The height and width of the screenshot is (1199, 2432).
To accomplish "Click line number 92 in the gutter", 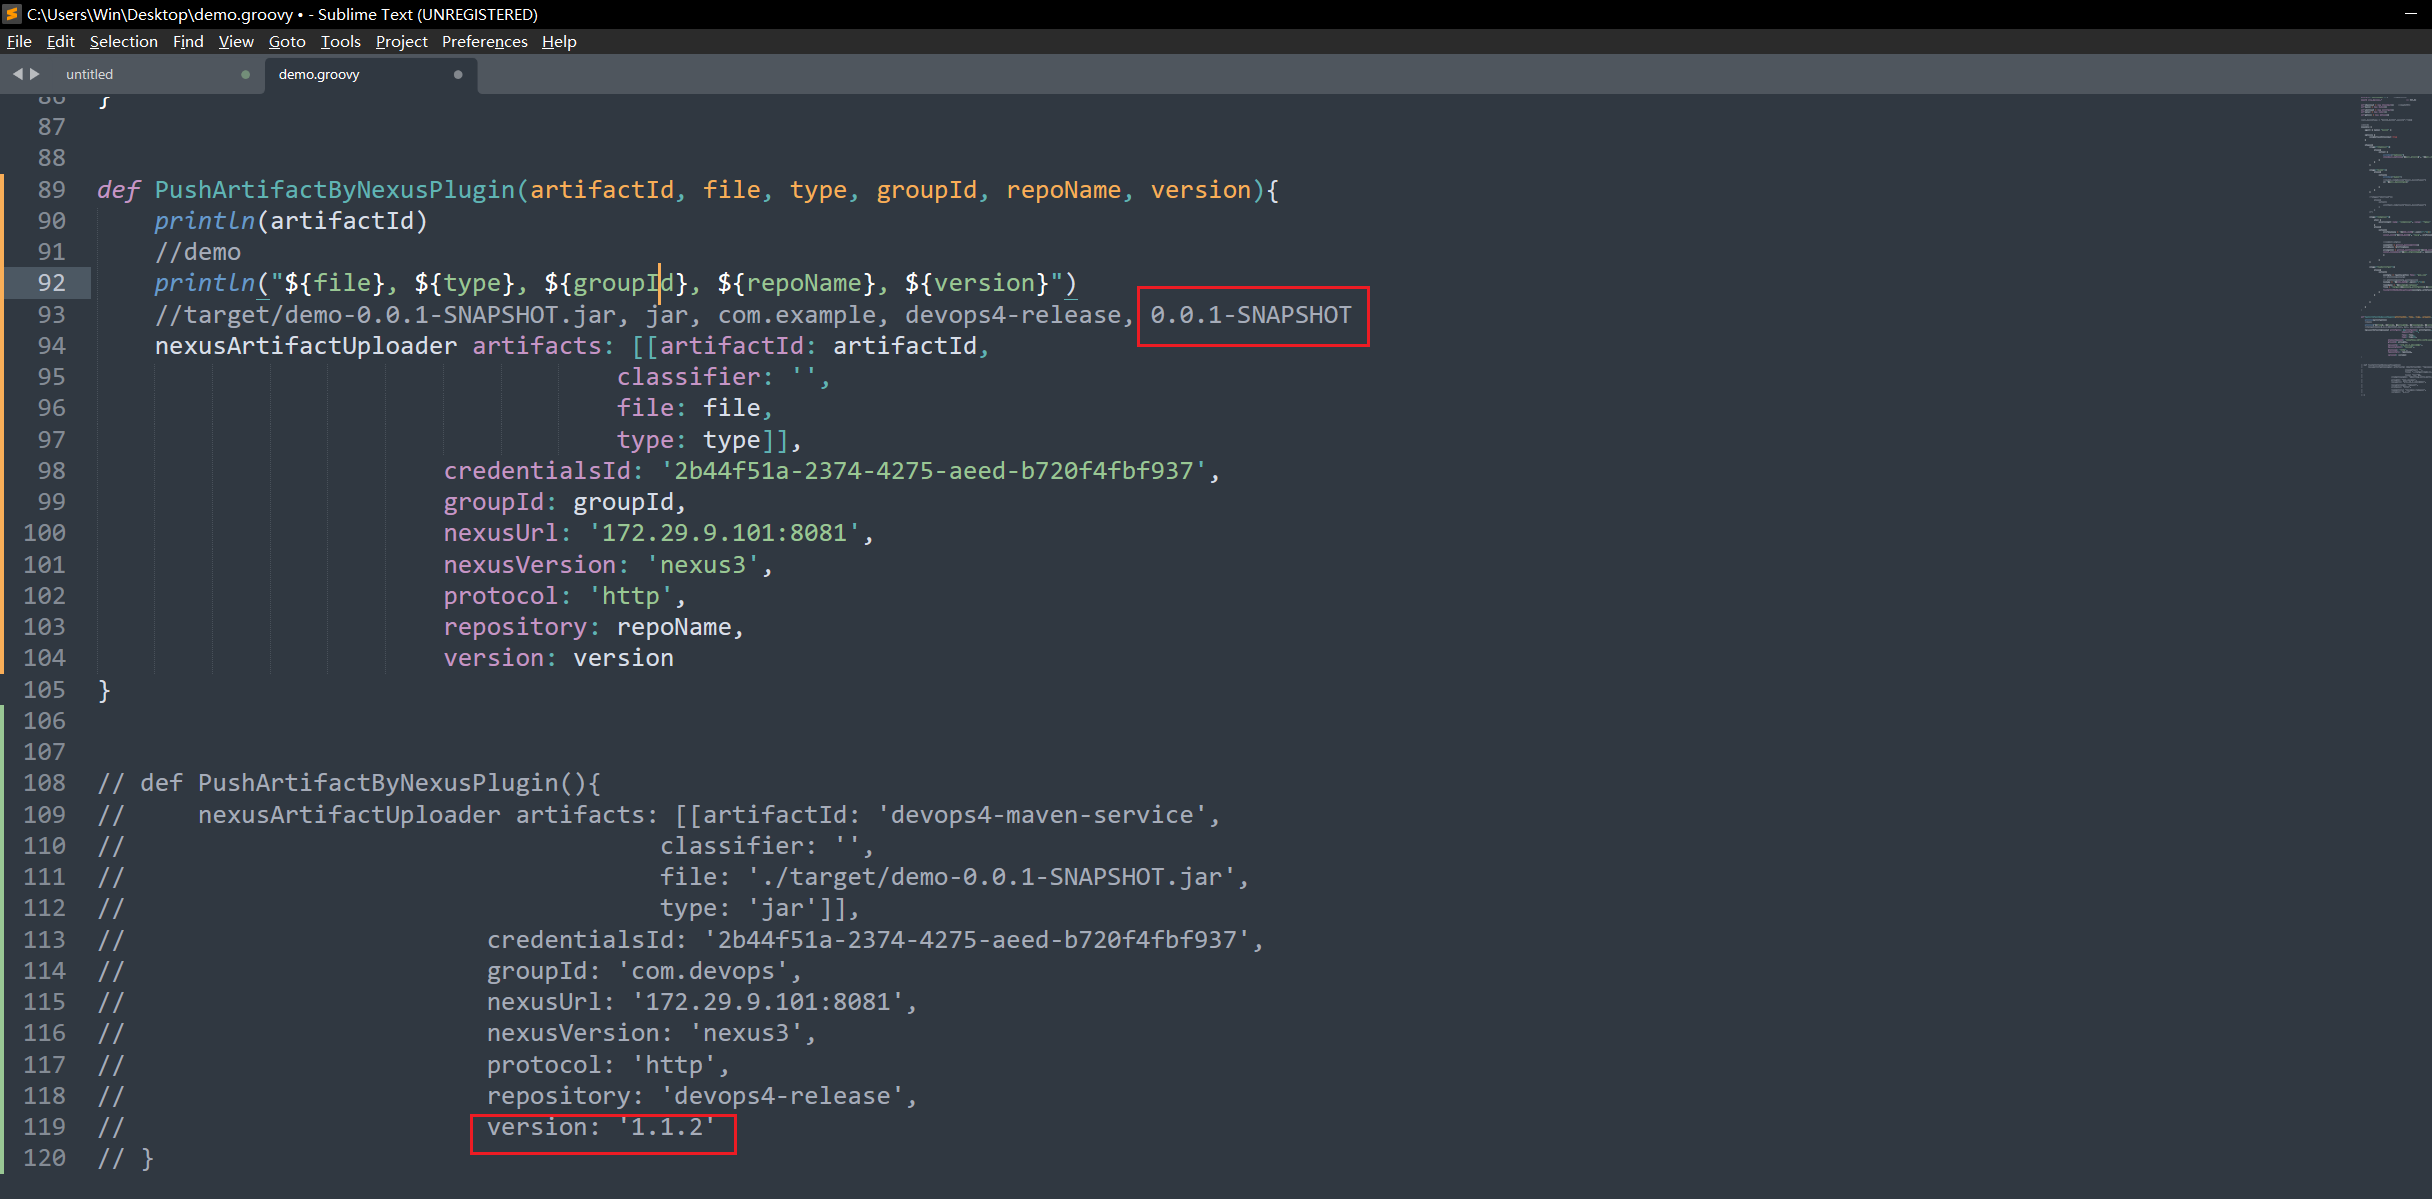I will 51,283.
